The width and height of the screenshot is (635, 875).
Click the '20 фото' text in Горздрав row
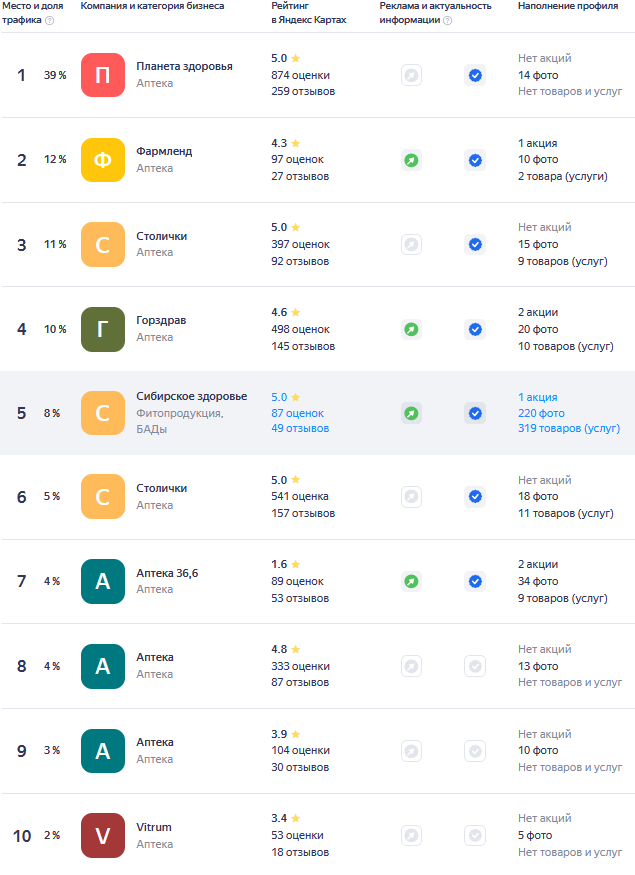click(x=538, y=329)
